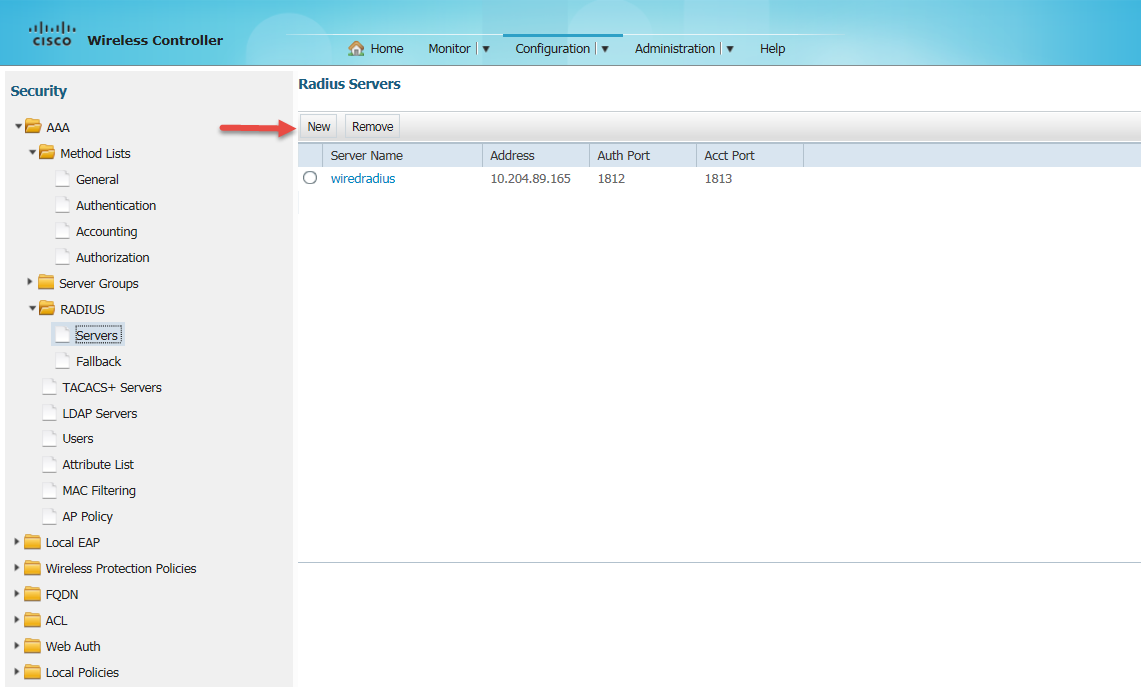Click the Authentication page icon
This screenshot has height=687, width=1141.
click(x=63, y=205)
